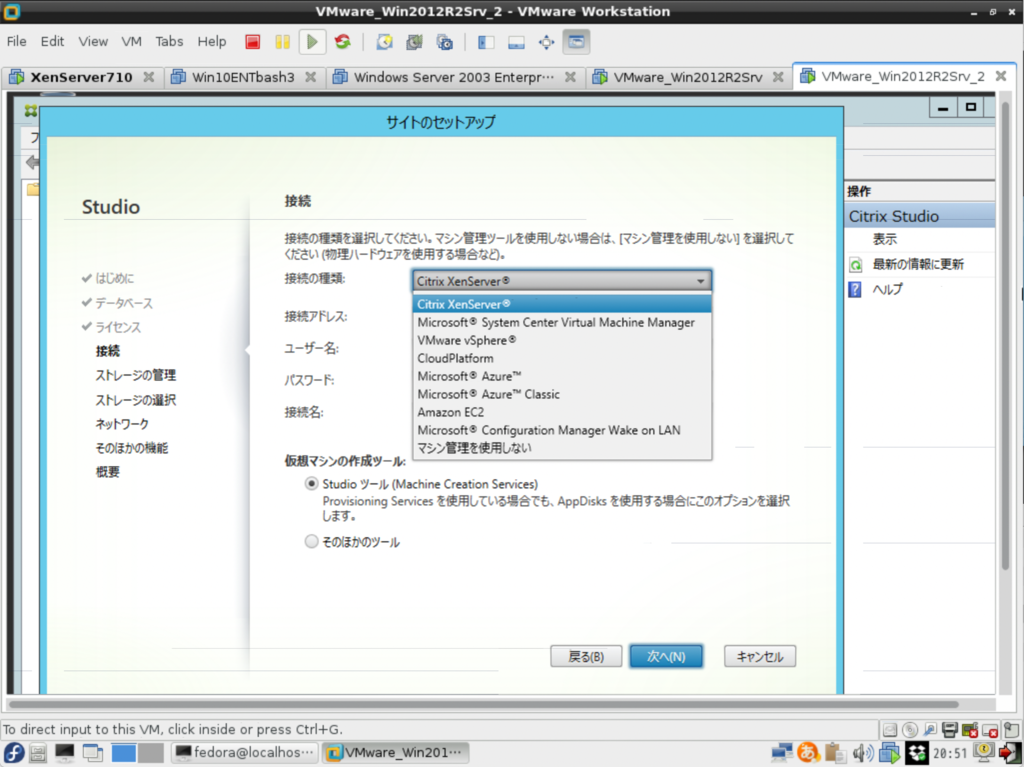Image resolution: width=1024 pixels, height=767 pixels.
Task: Choose VMware vSphere from the list
Action: [562, 340]
